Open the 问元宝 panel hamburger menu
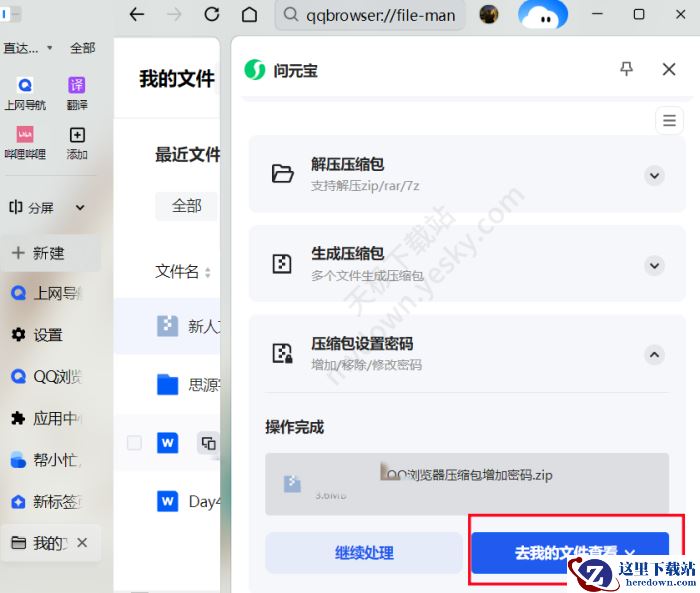This screenshot has height=593, width=700. coord(669,120)
